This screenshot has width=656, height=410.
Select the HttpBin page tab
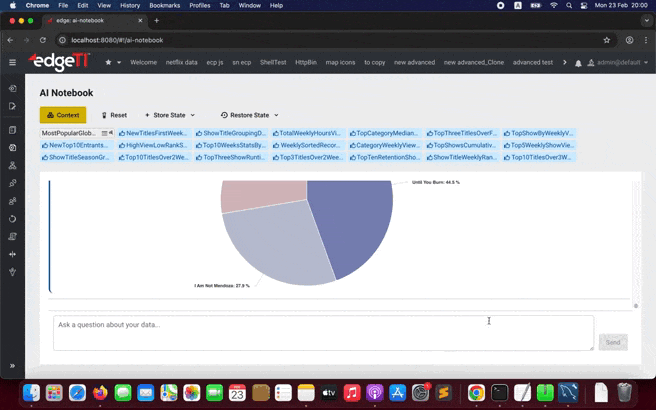point(305,63)
